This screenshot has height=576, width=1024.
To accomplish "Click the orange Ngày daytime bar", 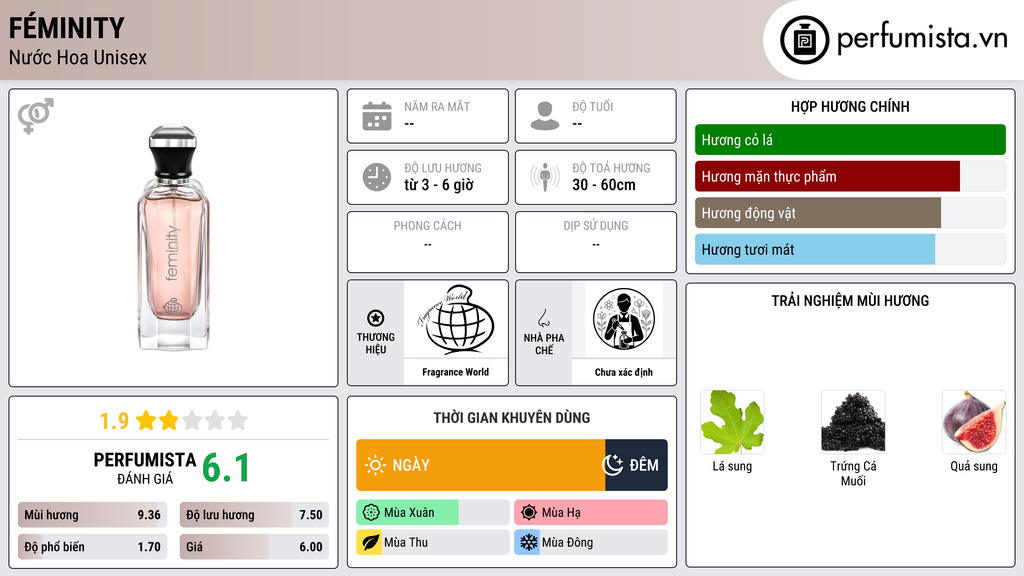I will tap(481, 465).
